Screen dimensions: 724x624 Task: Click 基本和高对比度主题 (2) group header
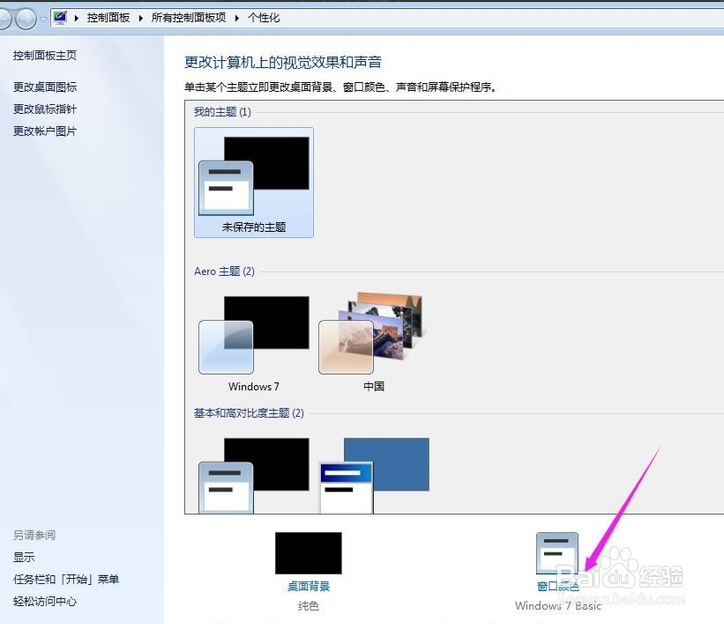249,413
